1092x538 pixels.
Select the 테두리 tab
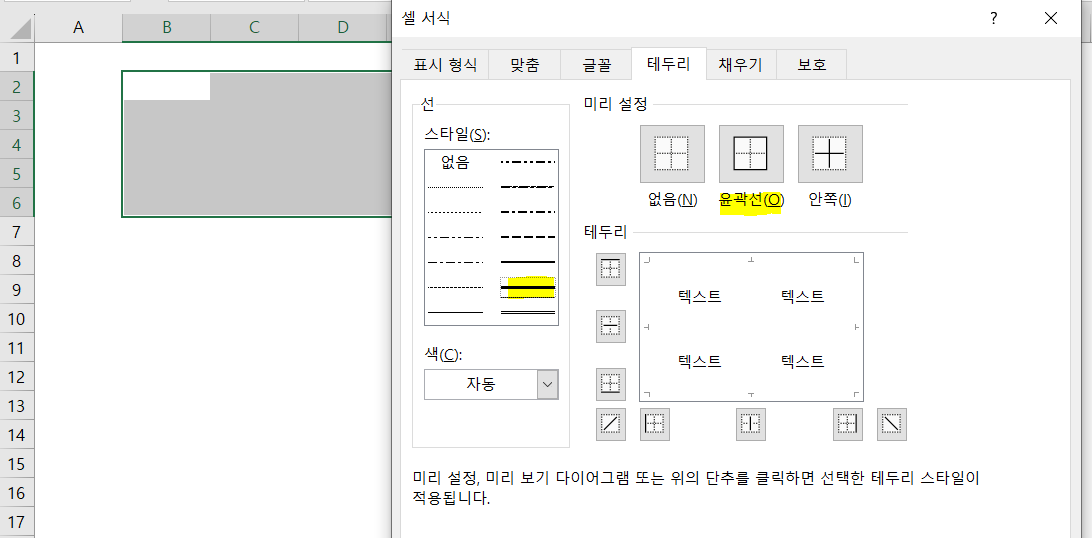pyautogui.click(x=669, y=65)
